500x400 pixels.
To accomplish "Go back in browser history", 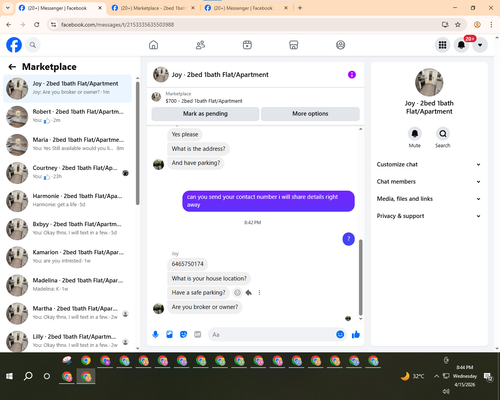I will [9, 25].
